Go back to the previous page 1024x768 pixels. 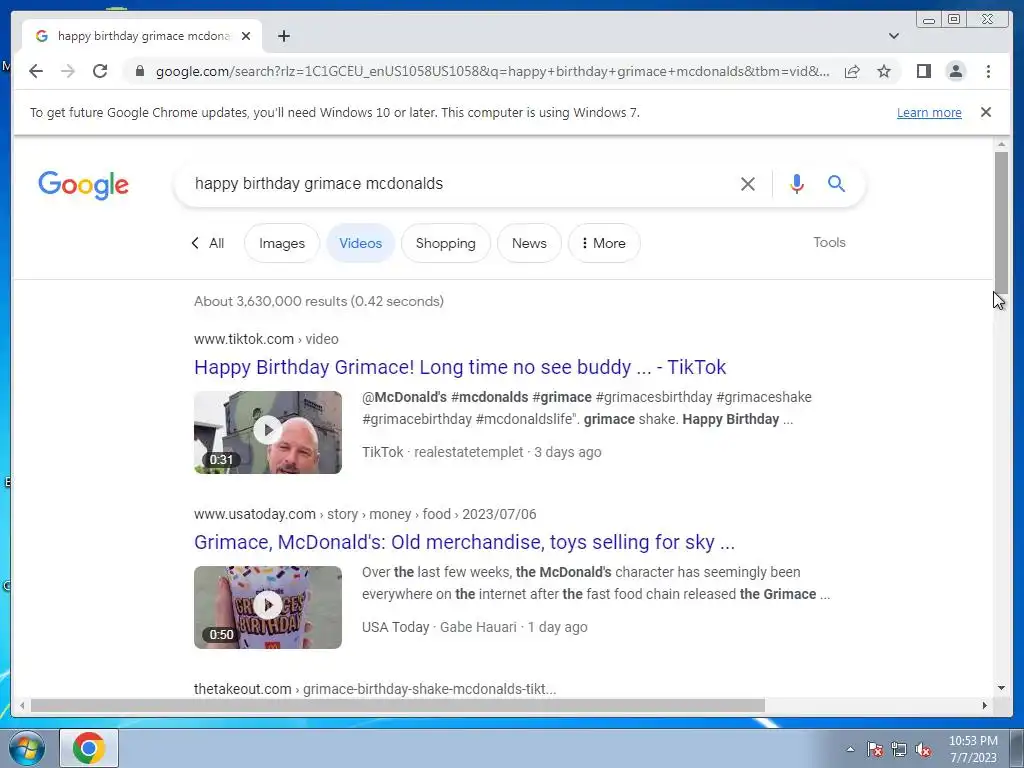[x=36, y=71]
